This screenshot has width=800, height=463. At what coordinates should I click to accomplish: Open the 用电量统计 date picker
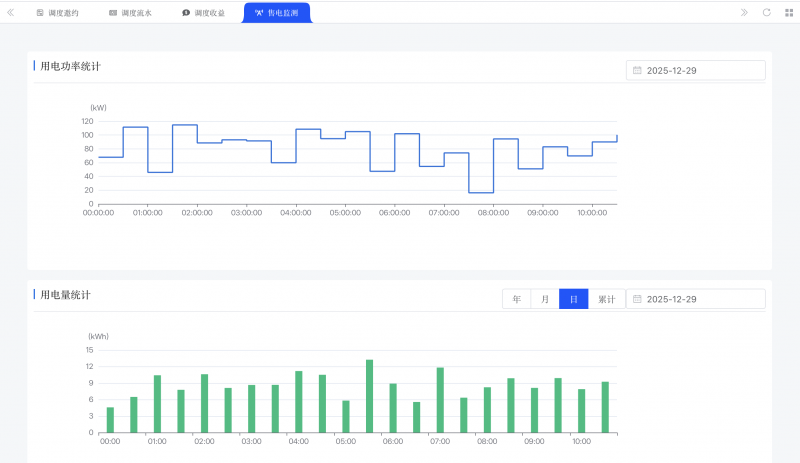coord(696,299)
